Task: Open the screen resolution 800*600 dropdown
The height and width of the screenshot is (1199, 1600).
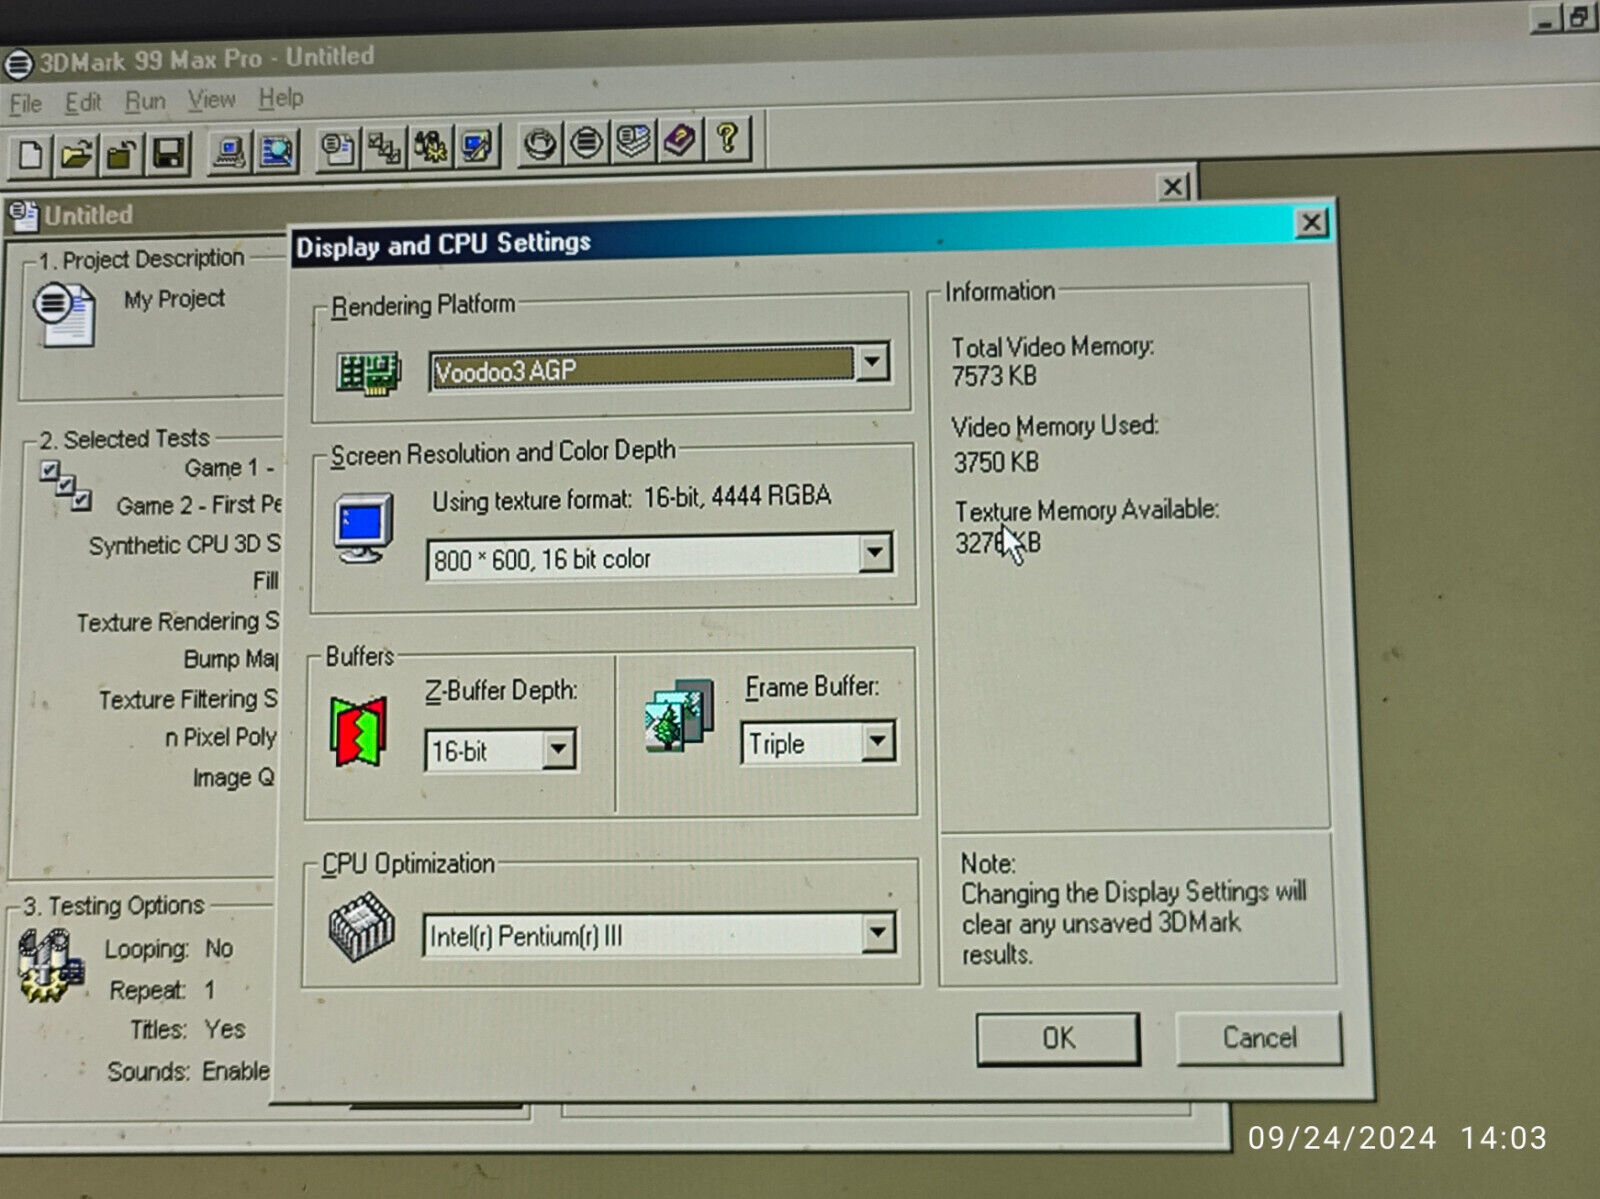Action: (875, 552)
